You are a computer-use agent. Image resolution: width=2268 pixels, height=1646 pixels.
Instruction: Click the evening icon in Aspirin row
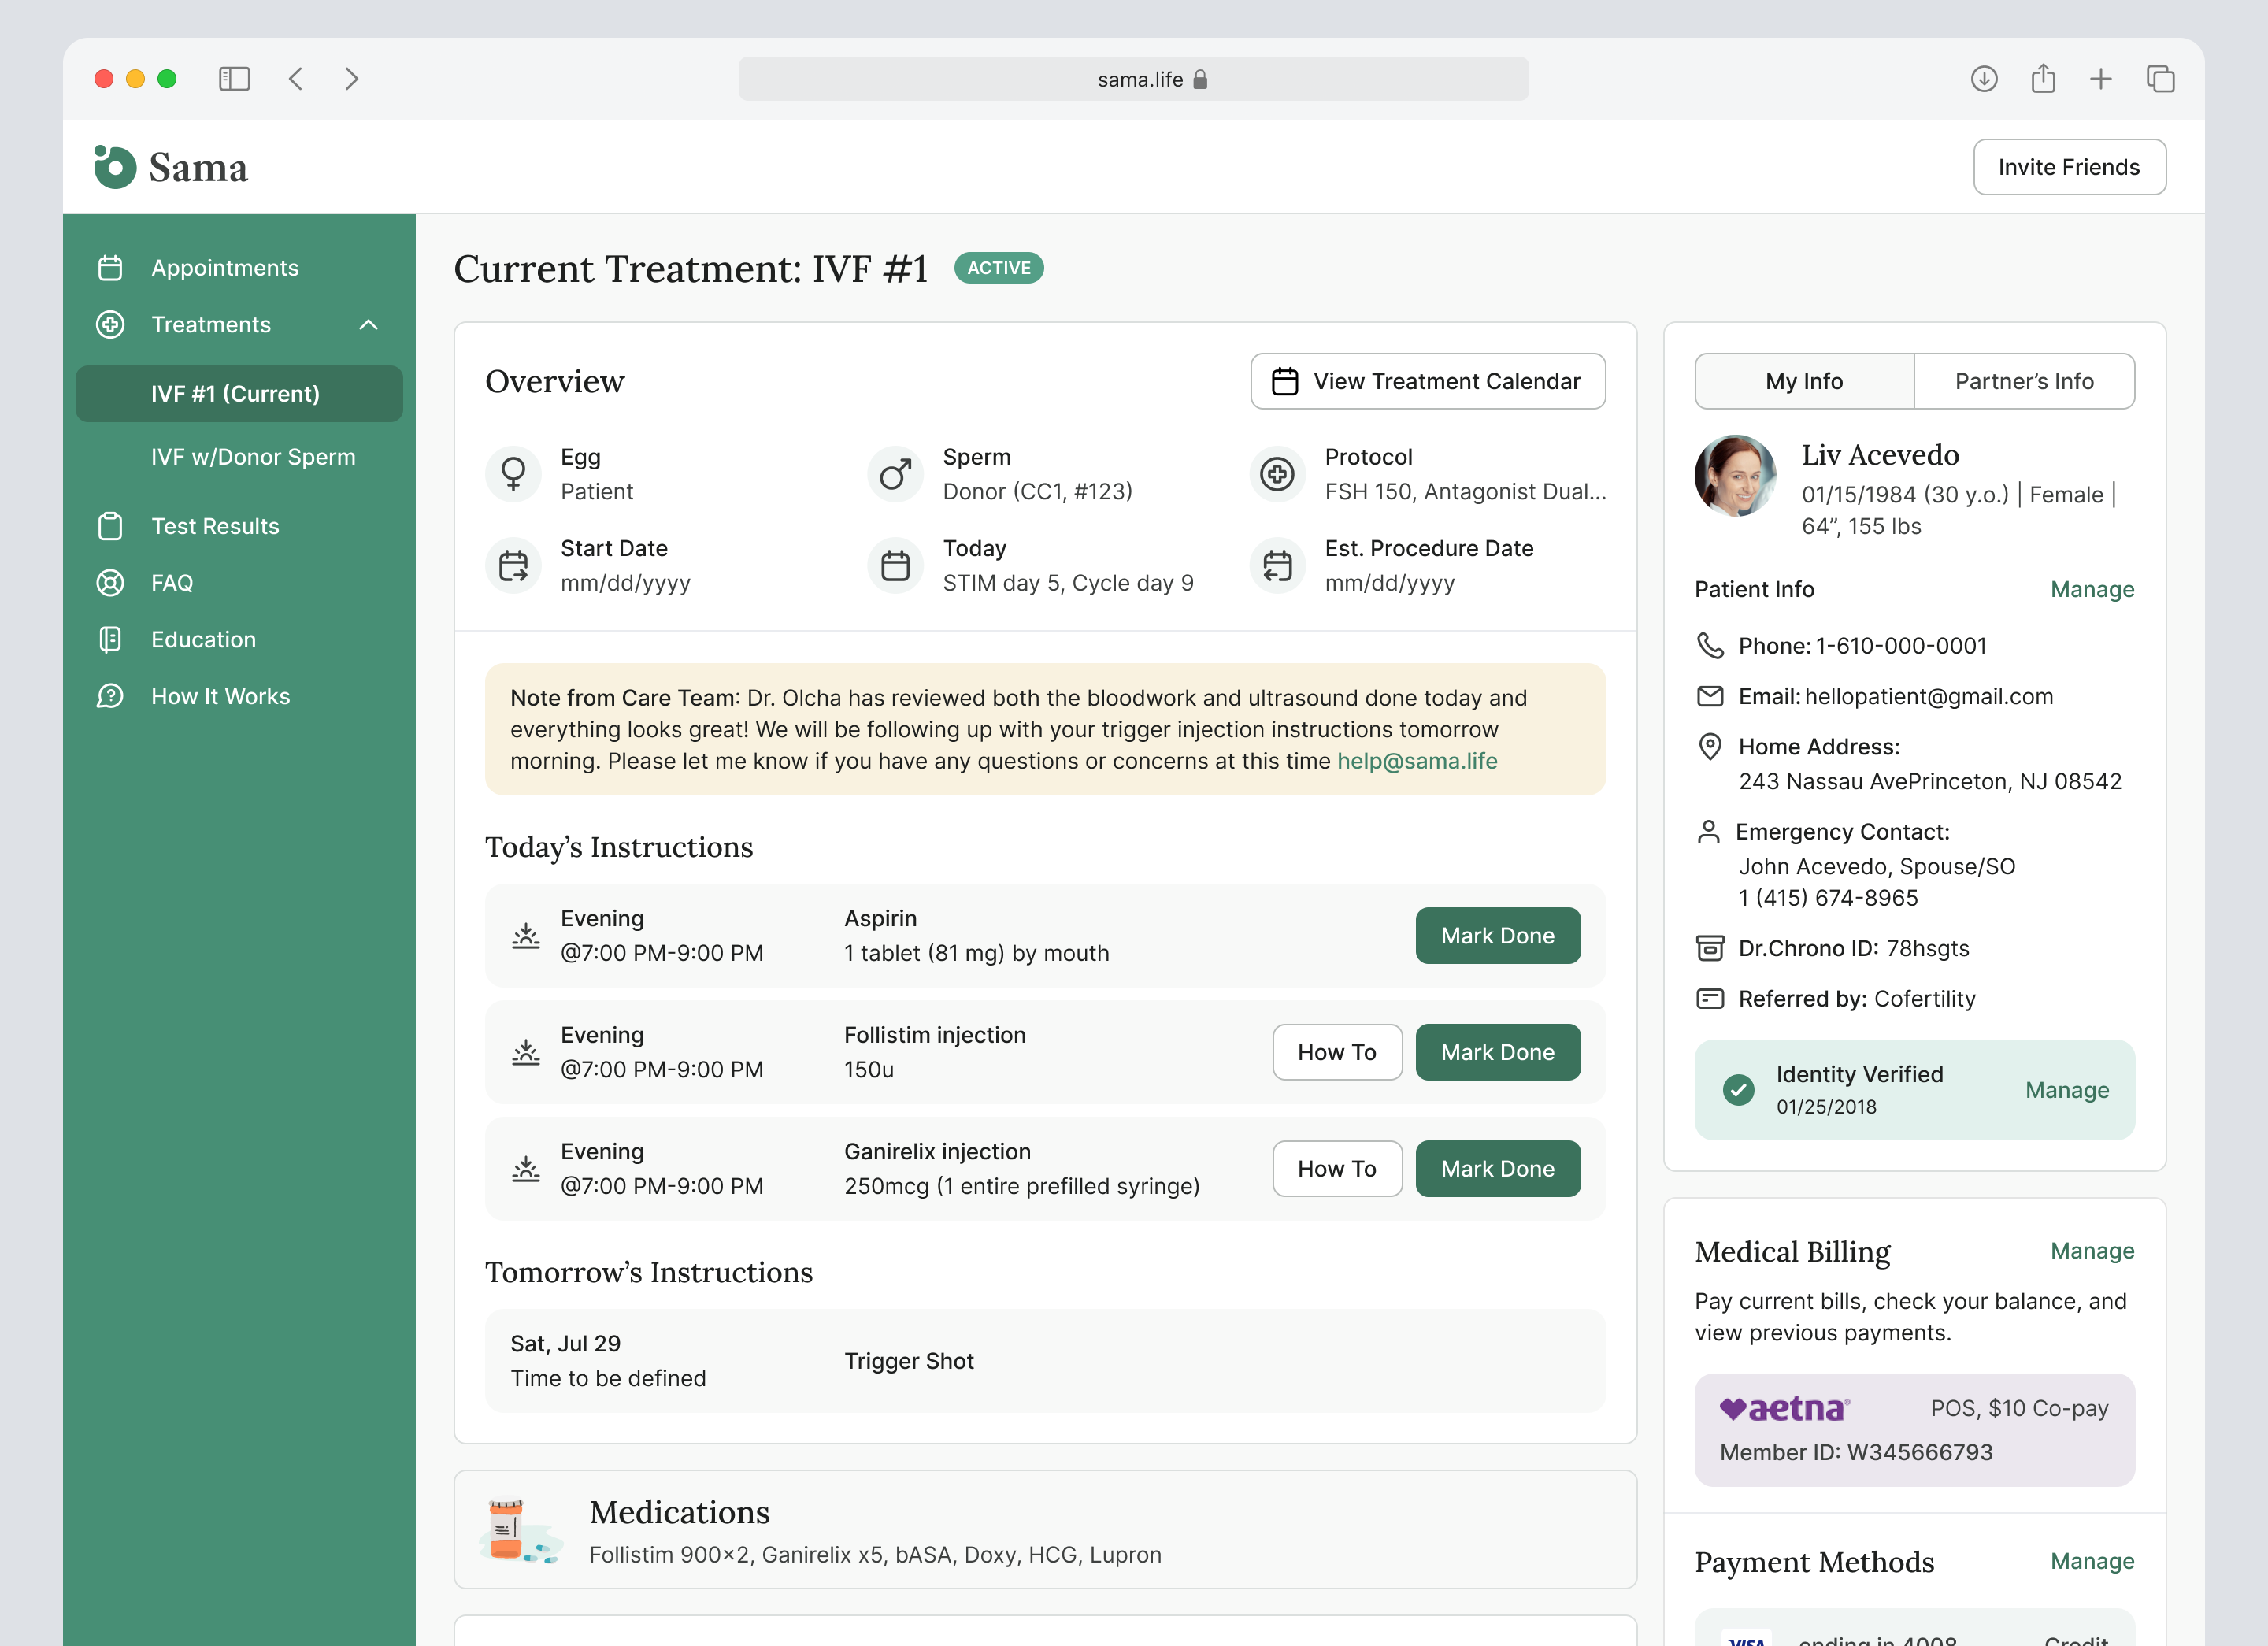point(525,936)
